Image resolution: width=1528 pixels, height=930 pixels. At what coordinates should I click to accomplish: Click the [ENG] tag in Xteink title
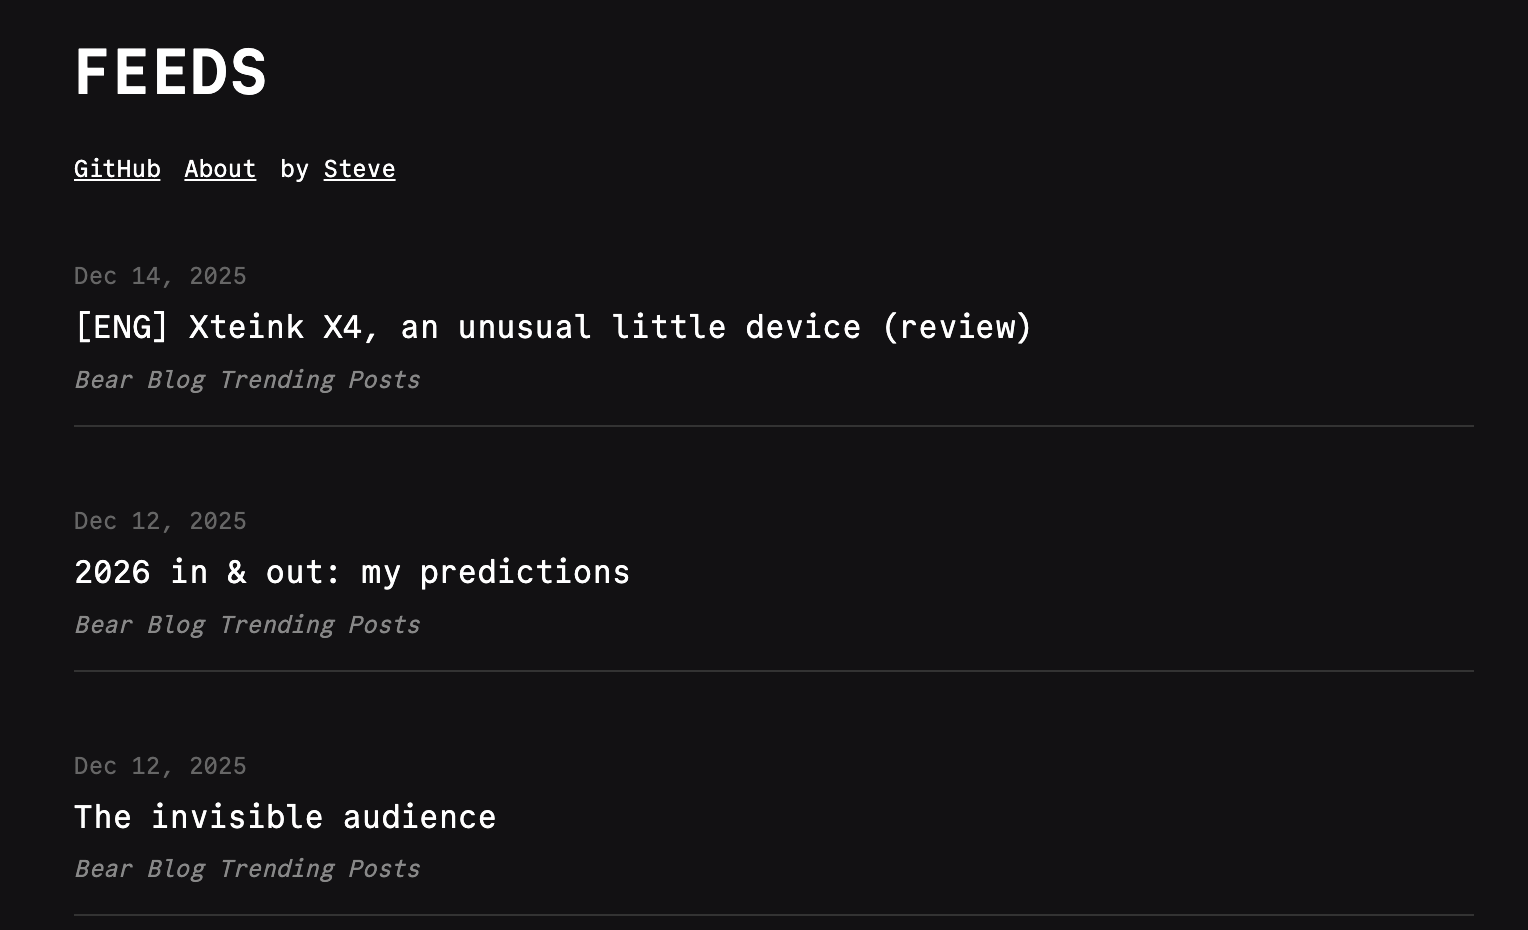coord(121,327)
